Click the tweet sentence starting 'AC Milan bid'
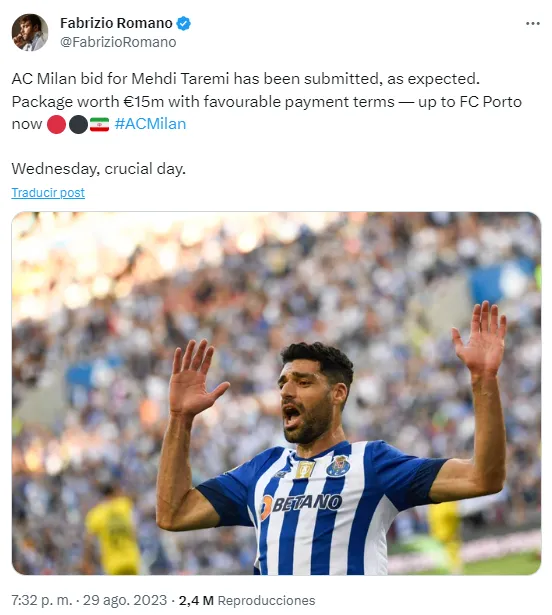The width and height of the screenshot is (552, 615). click(246, 79)
